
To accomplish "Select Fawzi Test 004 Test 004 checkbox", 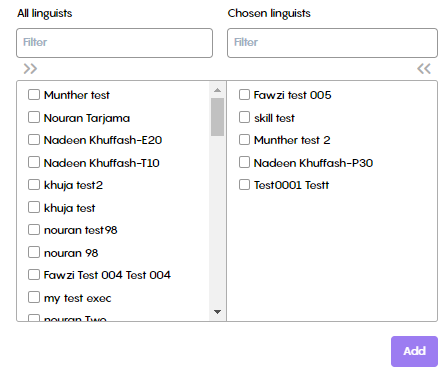I will pos(34,275).
